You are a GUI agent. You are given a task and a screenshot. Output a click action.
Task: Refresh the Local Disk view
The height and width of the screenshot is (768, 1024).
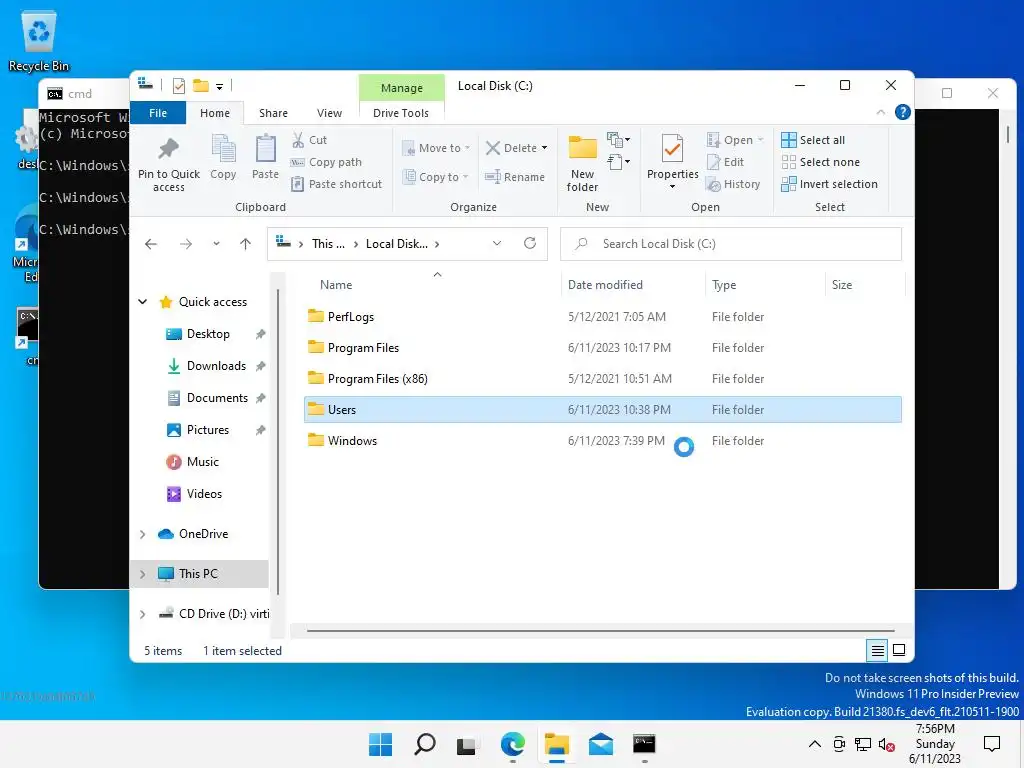[530, 243]
